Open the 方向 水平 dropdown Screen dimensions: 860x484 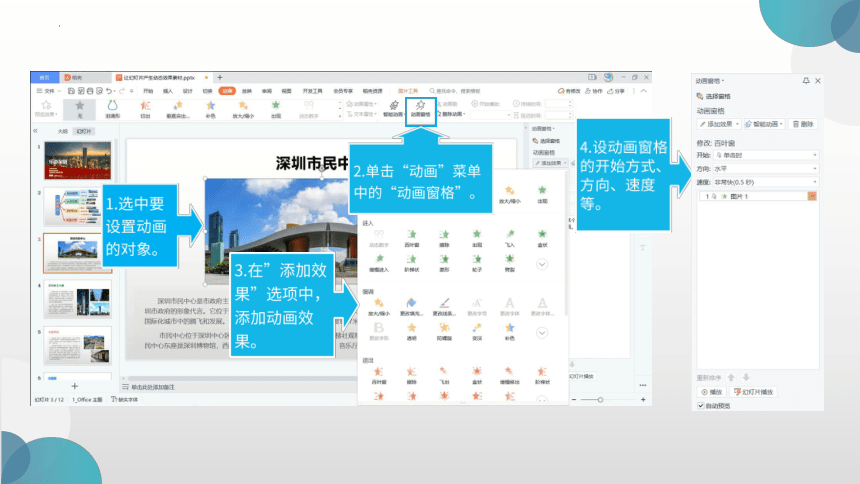coord(766,168)
